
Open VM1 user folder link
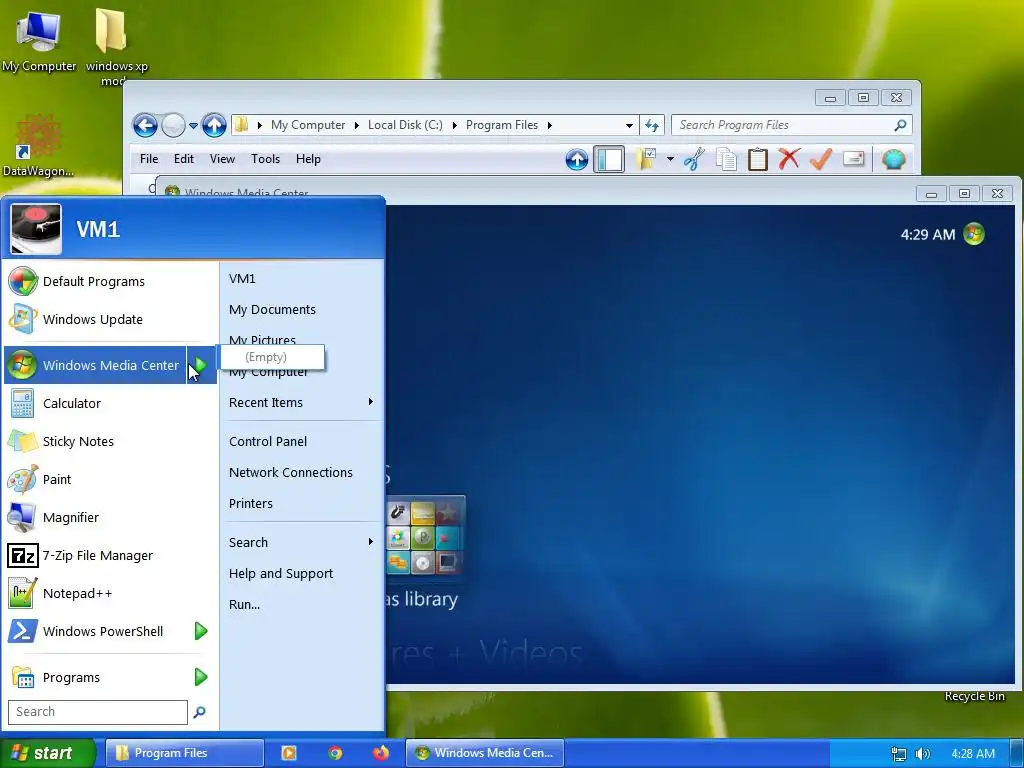tap(242, 278)
